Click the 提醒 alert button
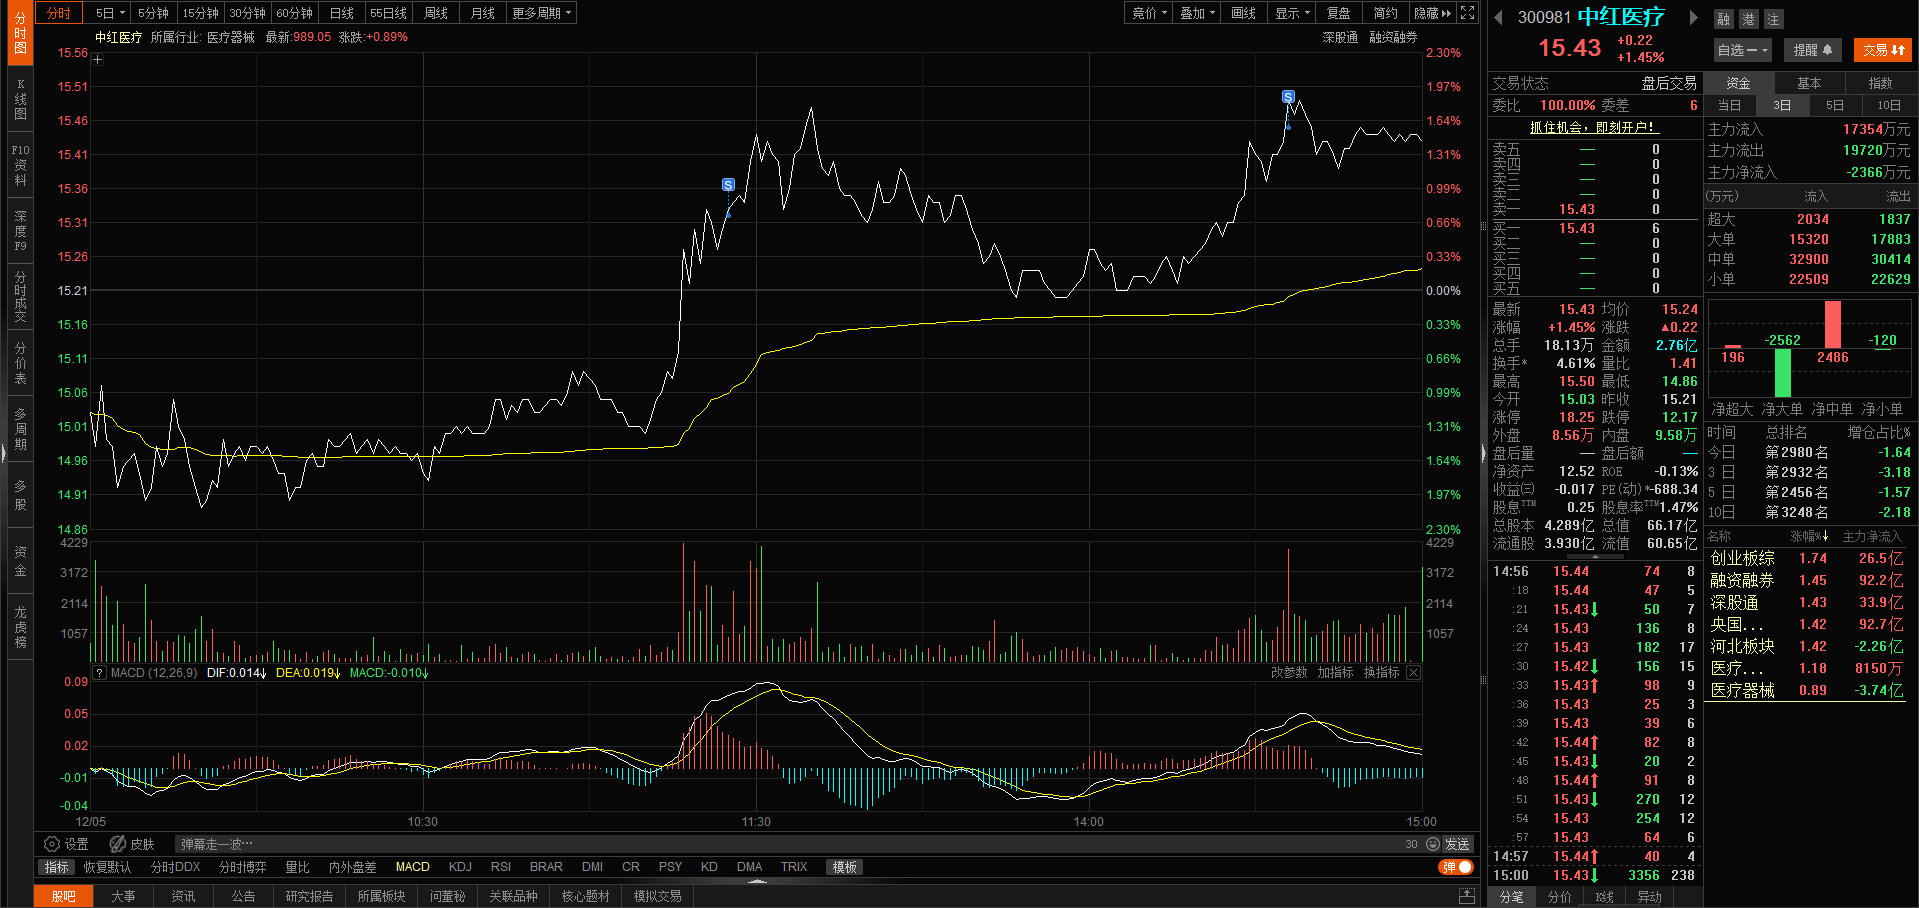1919x908 pixels. click(1813, 50)
